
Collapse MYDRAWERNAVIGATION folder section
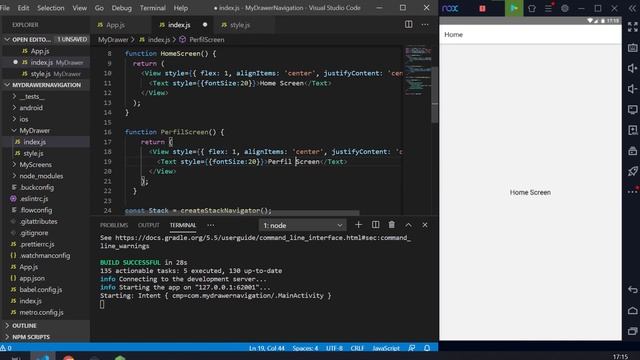coord(7,85)
